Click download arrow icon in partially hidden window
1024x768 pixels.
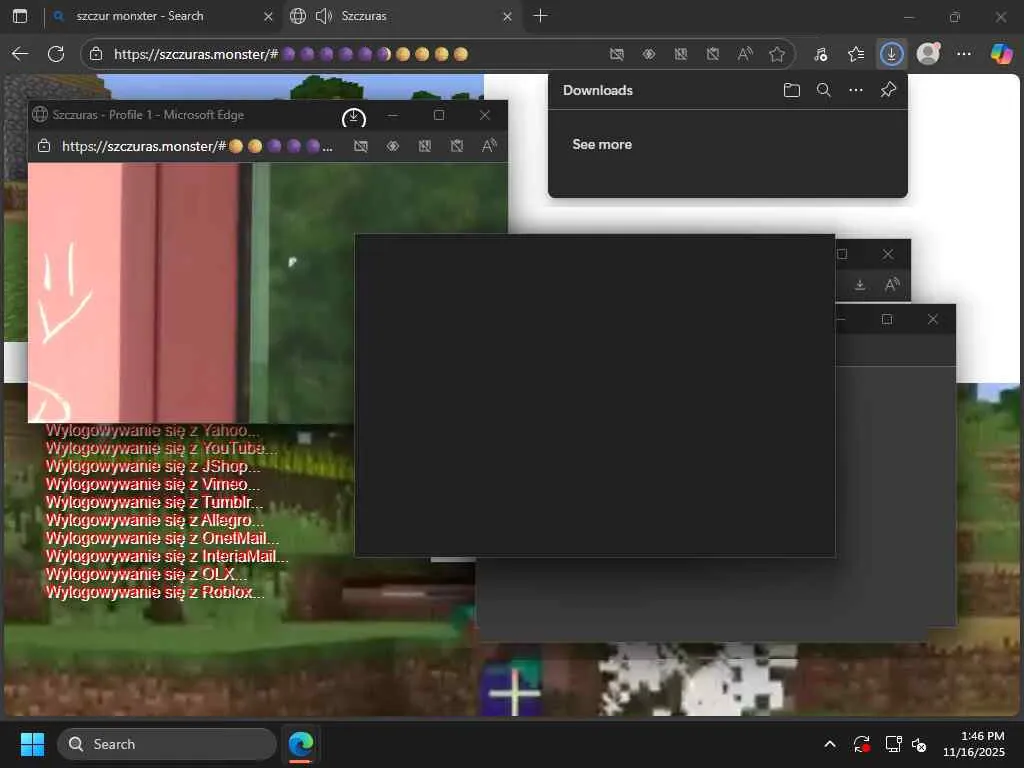[860, 285]
